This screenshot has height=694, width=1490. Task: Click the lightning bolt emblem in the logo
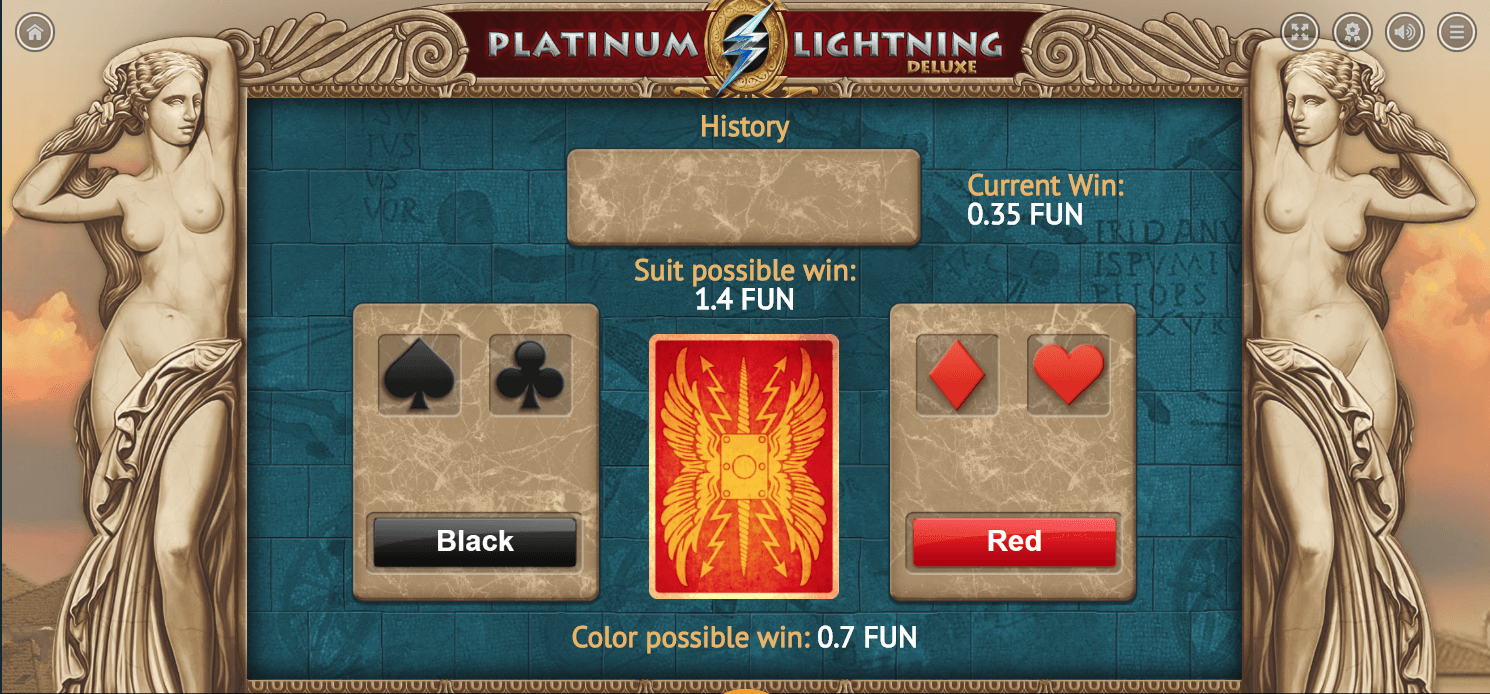744,46
